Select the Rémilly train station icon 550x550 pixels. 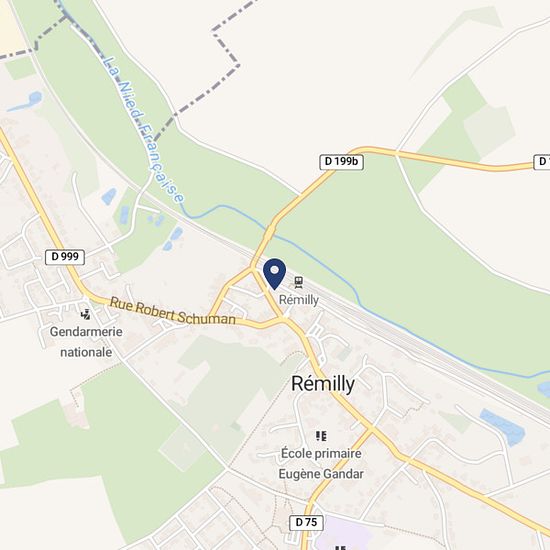coord(299,282)
